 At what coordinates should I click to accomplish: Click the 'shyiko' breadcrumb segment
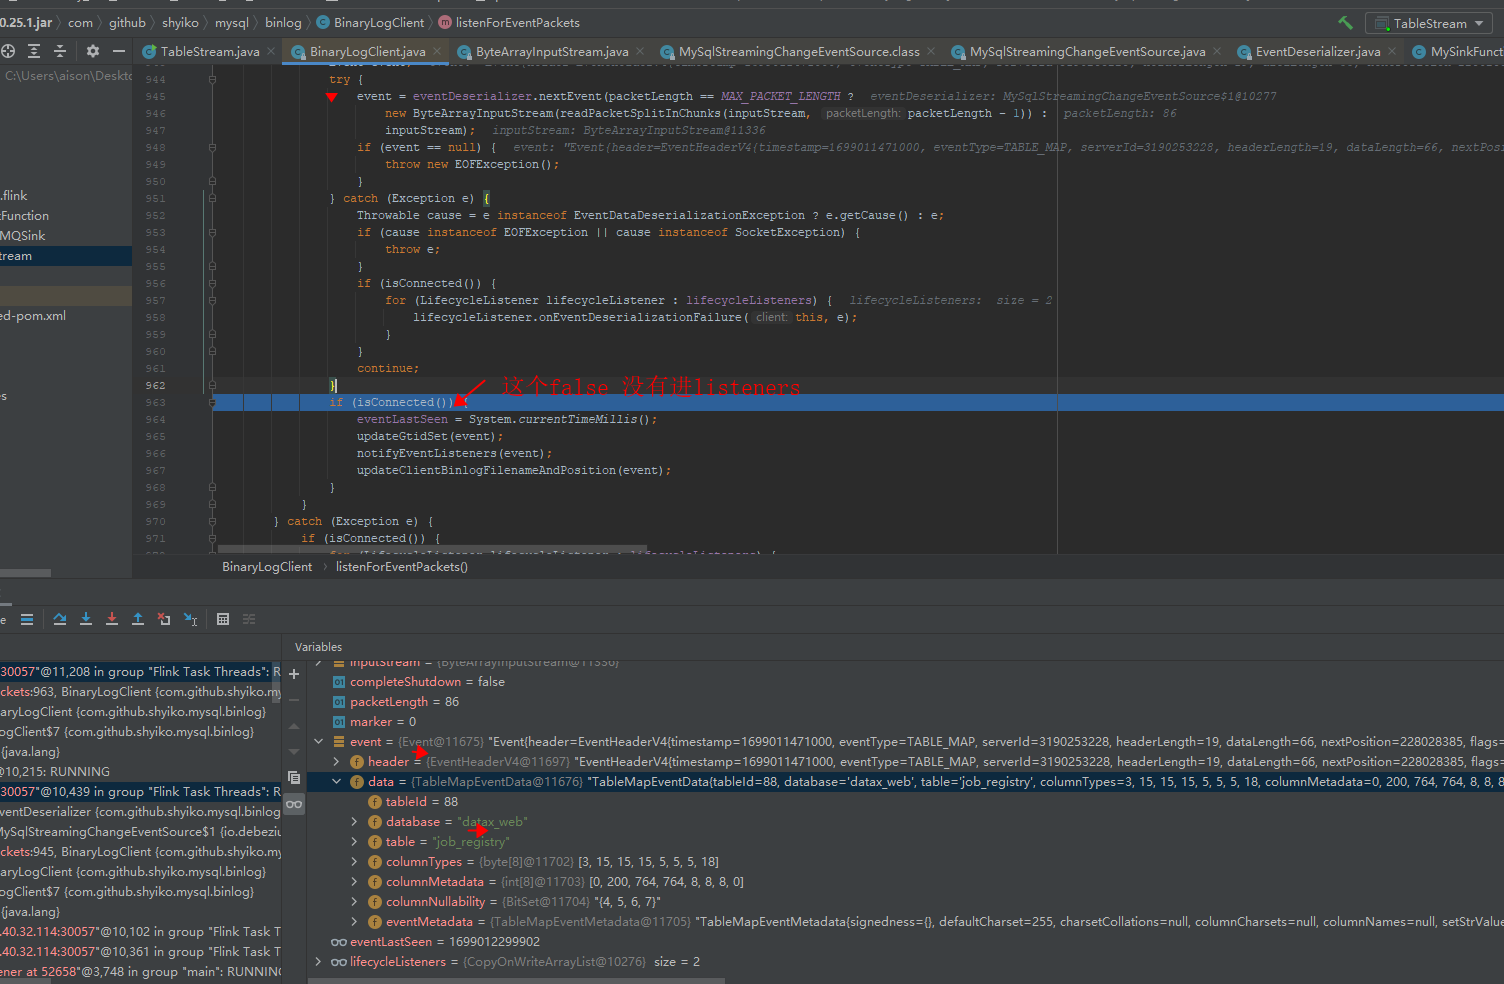pos(180,22)
